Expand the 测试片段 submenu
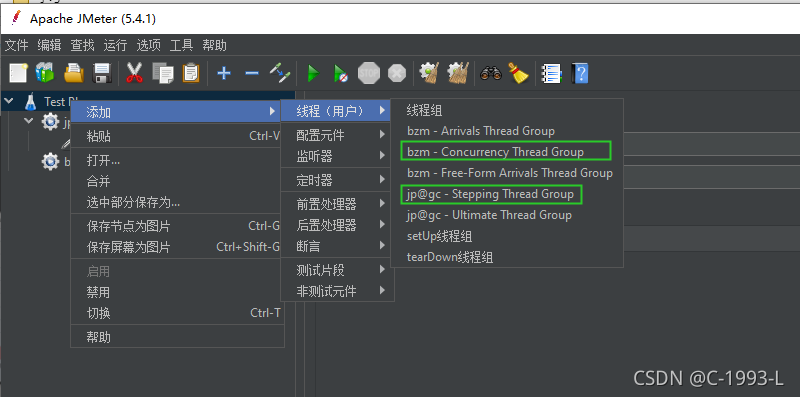Image resolution: width=800 pixels, height=397 pixels. pyautogui.click(x=336, y=270)
